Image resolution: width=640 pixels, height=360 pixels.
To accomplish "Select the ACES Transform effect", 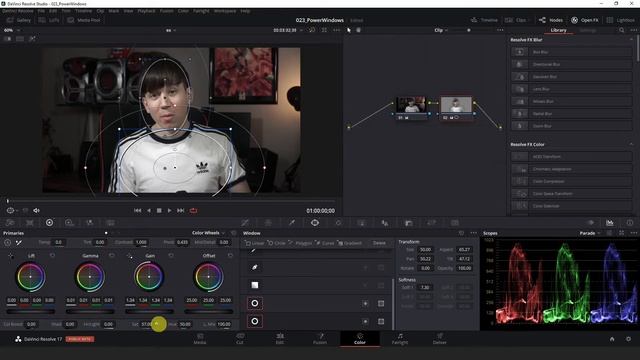I will (571, 156).
